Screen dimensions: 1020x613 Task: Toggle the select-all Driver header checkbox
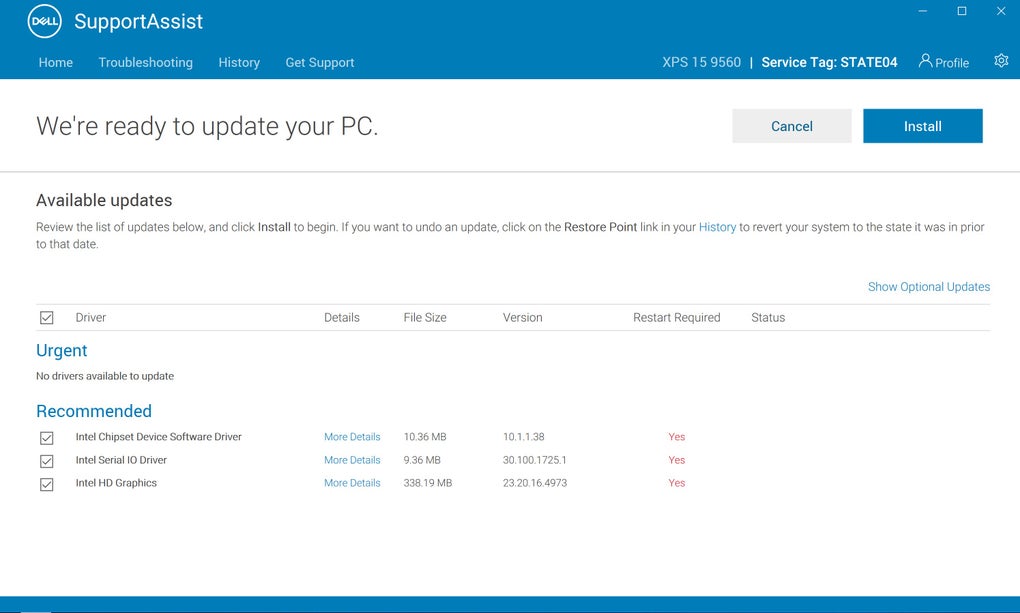coord(47,318)
